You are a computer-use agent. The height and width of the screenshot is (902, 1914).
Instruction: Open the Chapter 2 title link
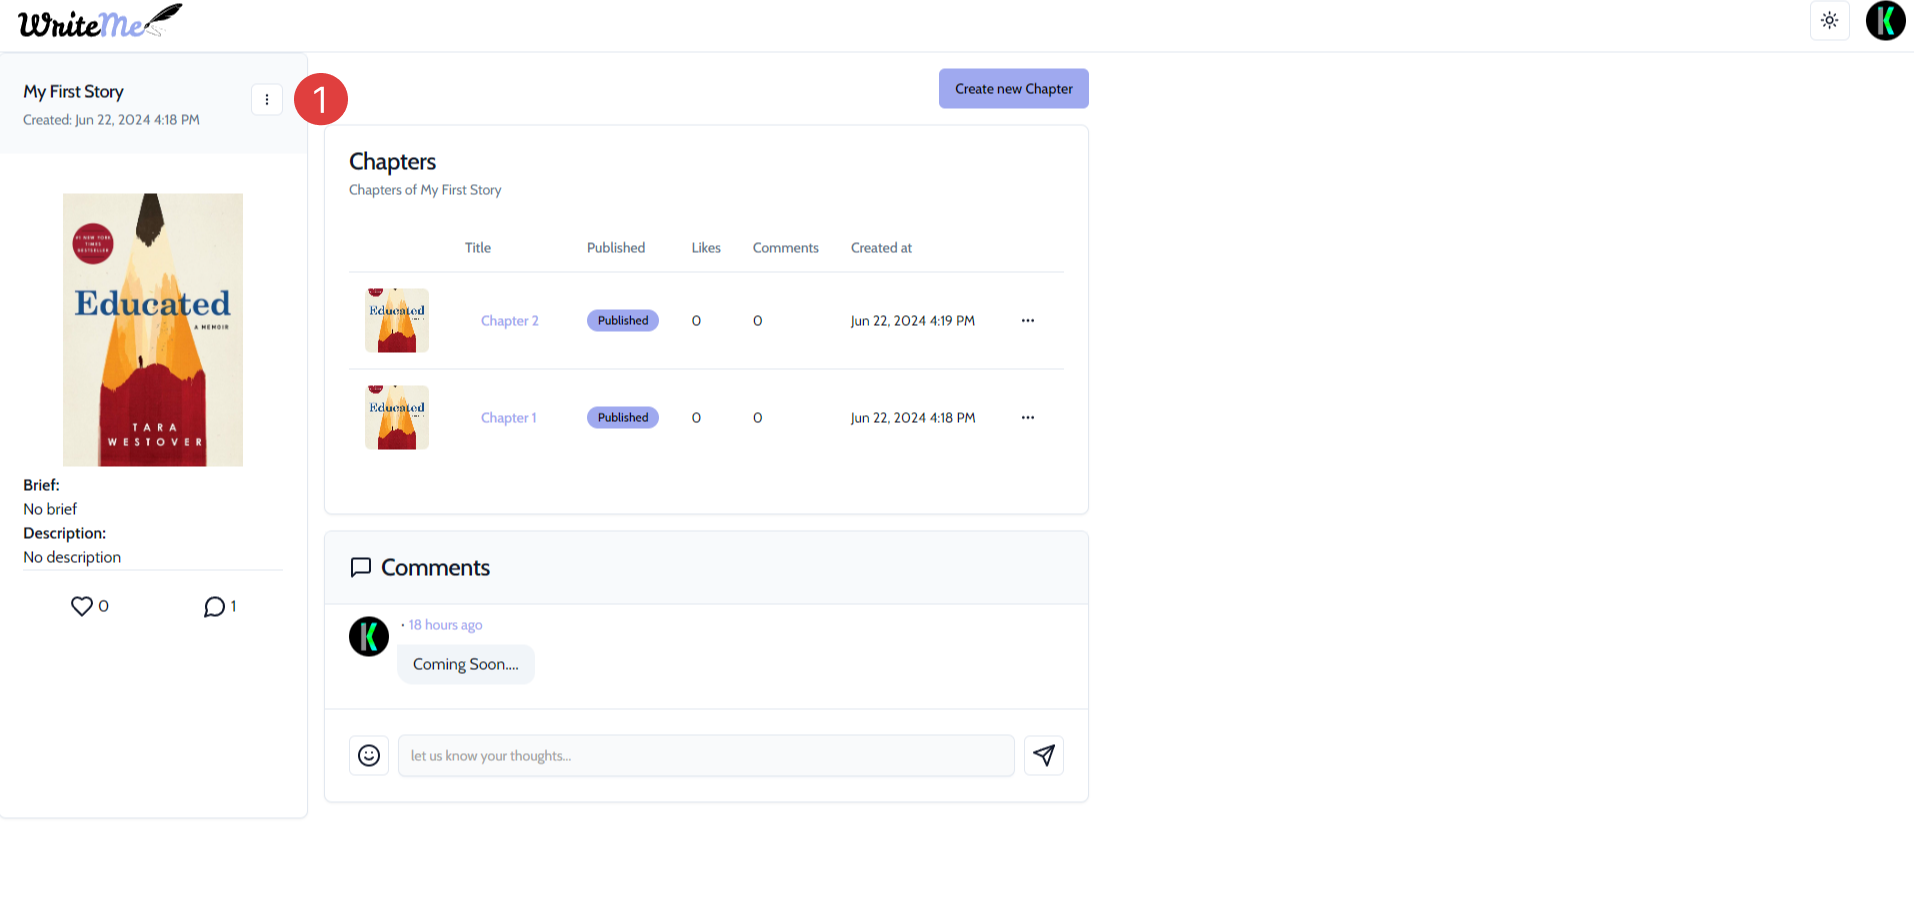pos(509,321)
